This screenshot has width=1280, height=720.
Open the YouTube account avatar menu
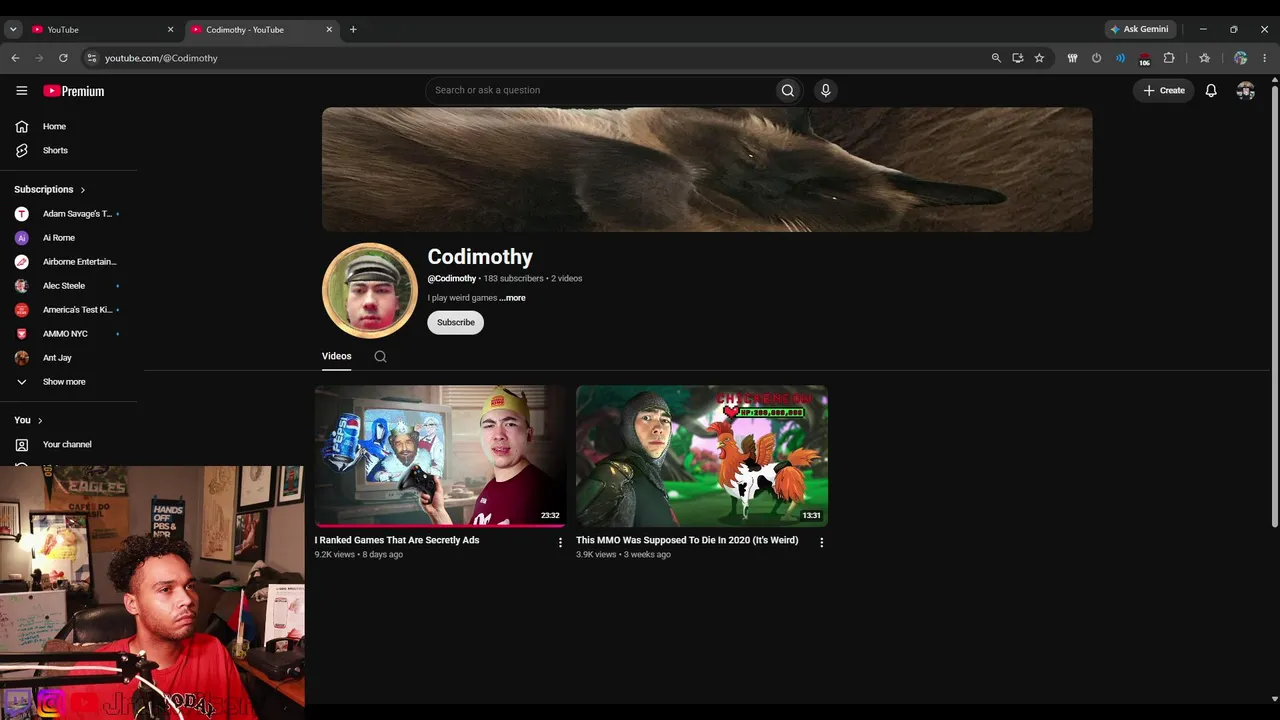[1245, 90]
